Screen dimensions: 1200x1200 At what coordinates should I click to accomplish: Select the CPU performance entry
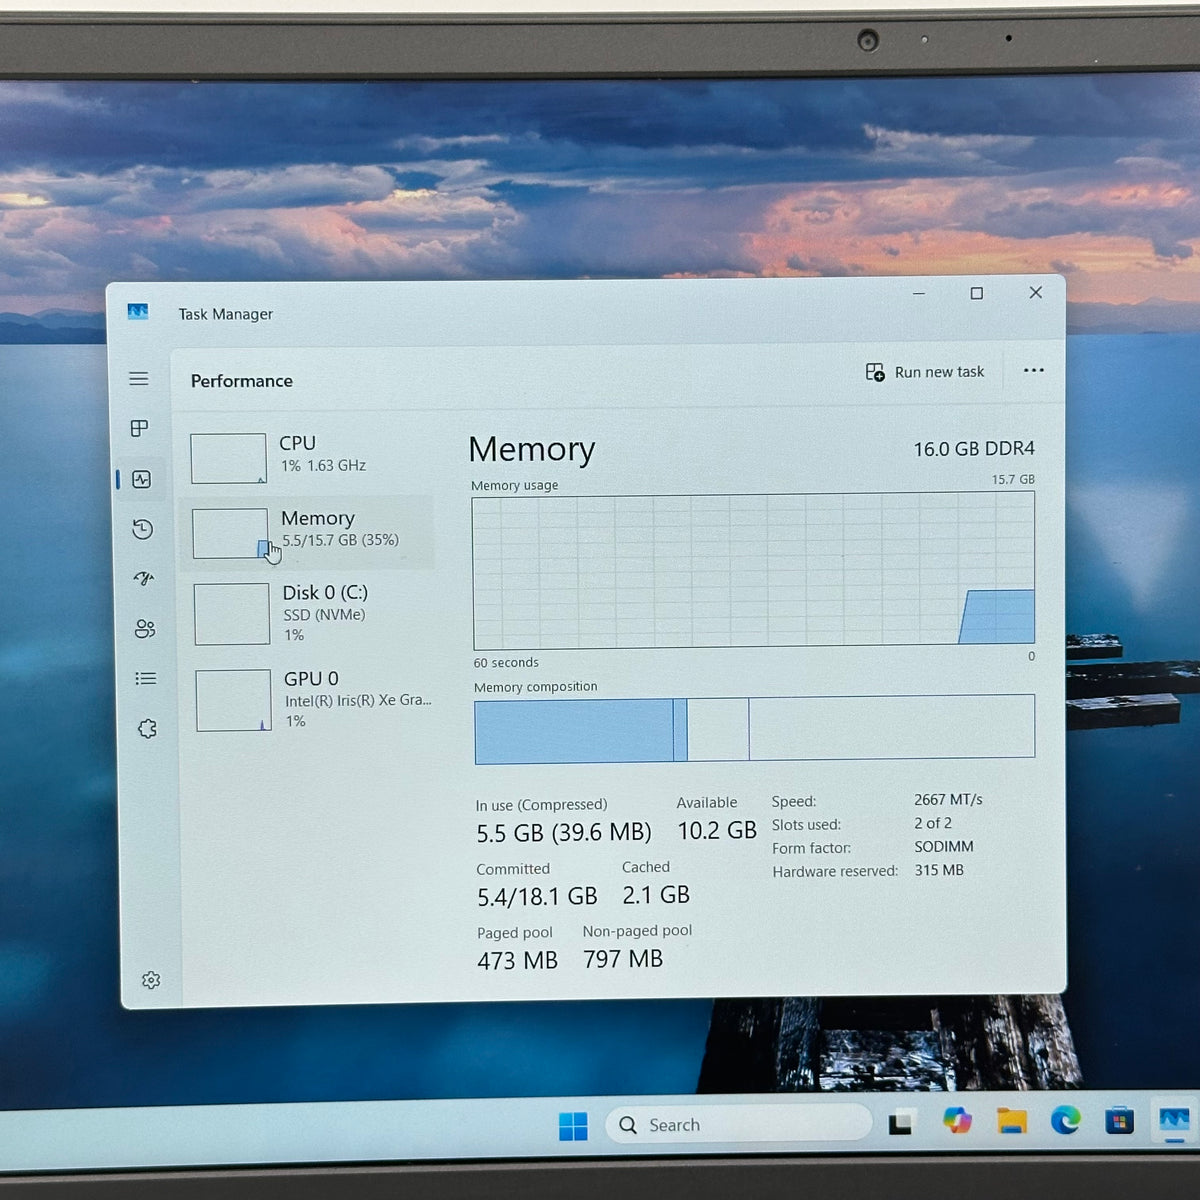tap(310, 458)
